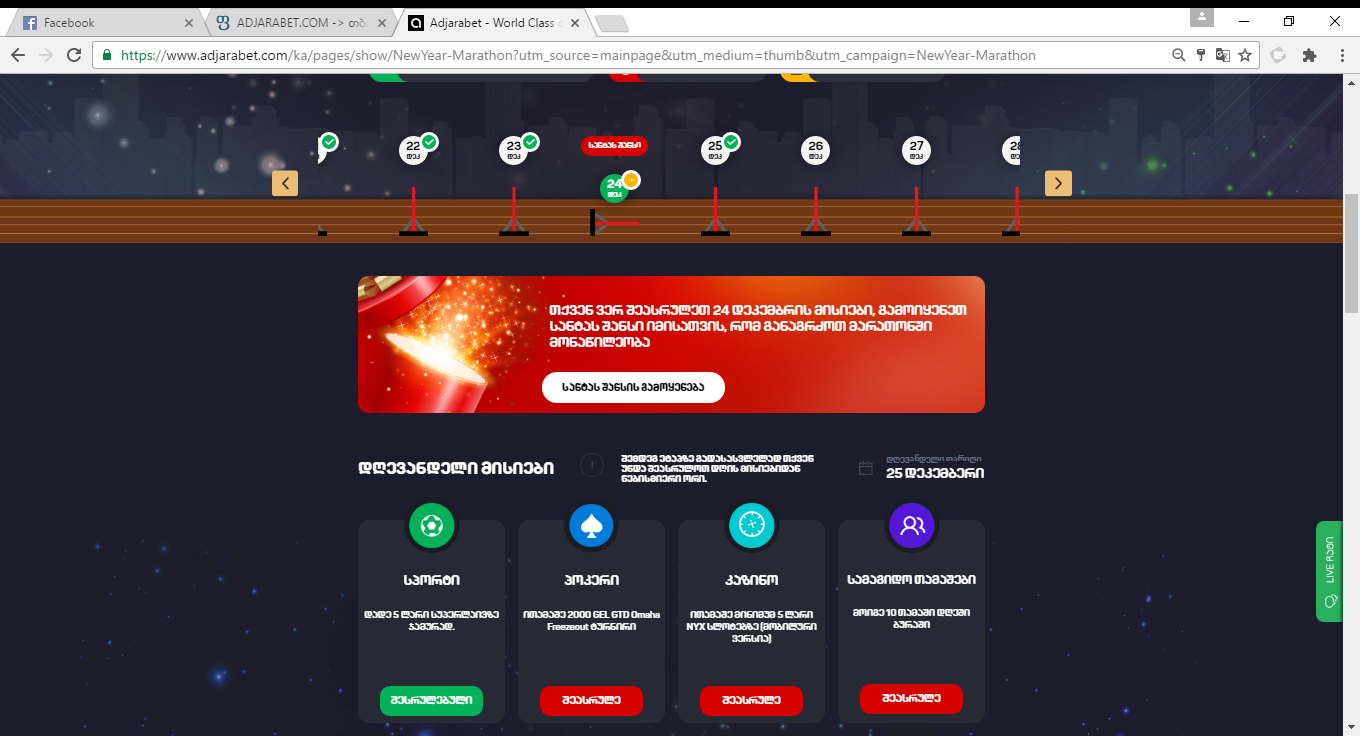Click the translate page icon in address bar
1360x736 pixels.
click(x=1223, y=55)
